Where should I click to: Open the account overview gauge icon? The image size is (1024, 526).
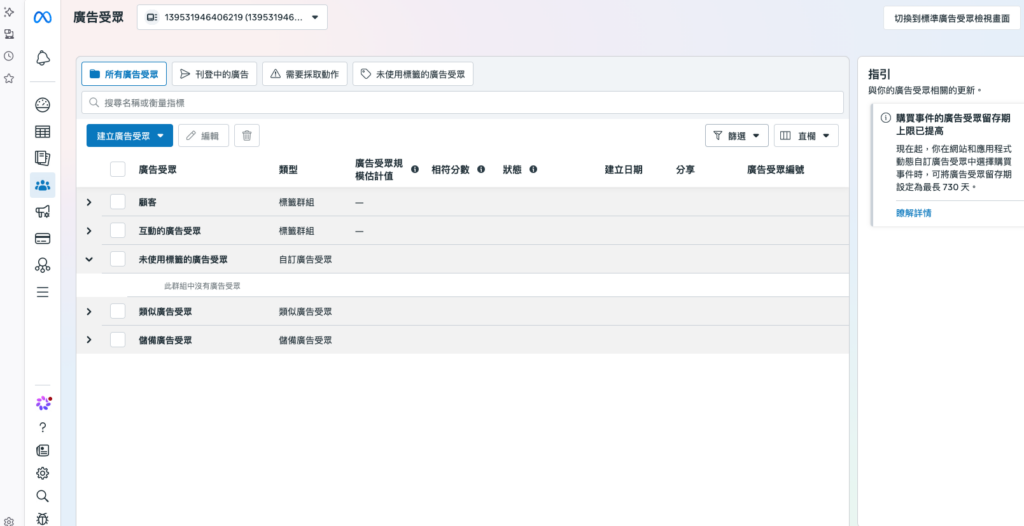point(42,105)
